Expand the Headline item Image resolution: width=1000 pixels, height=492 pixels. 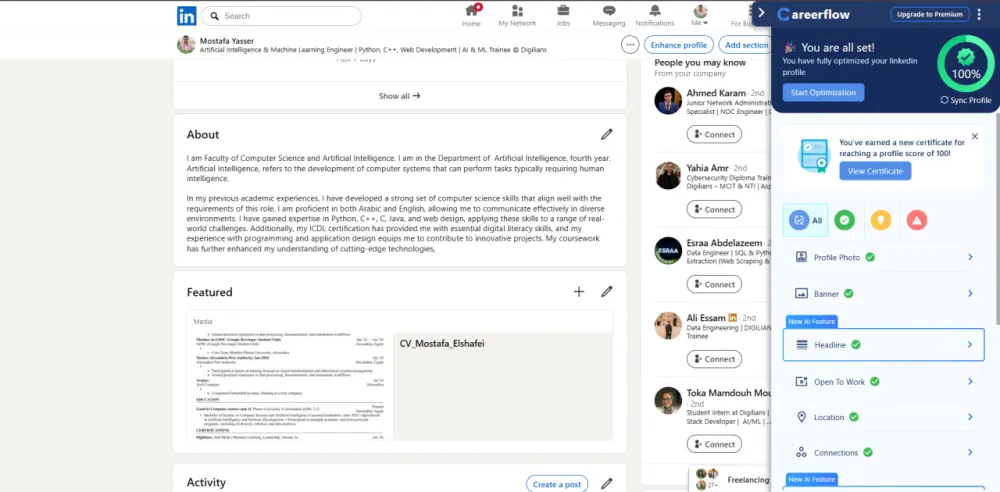pos(883,345)
